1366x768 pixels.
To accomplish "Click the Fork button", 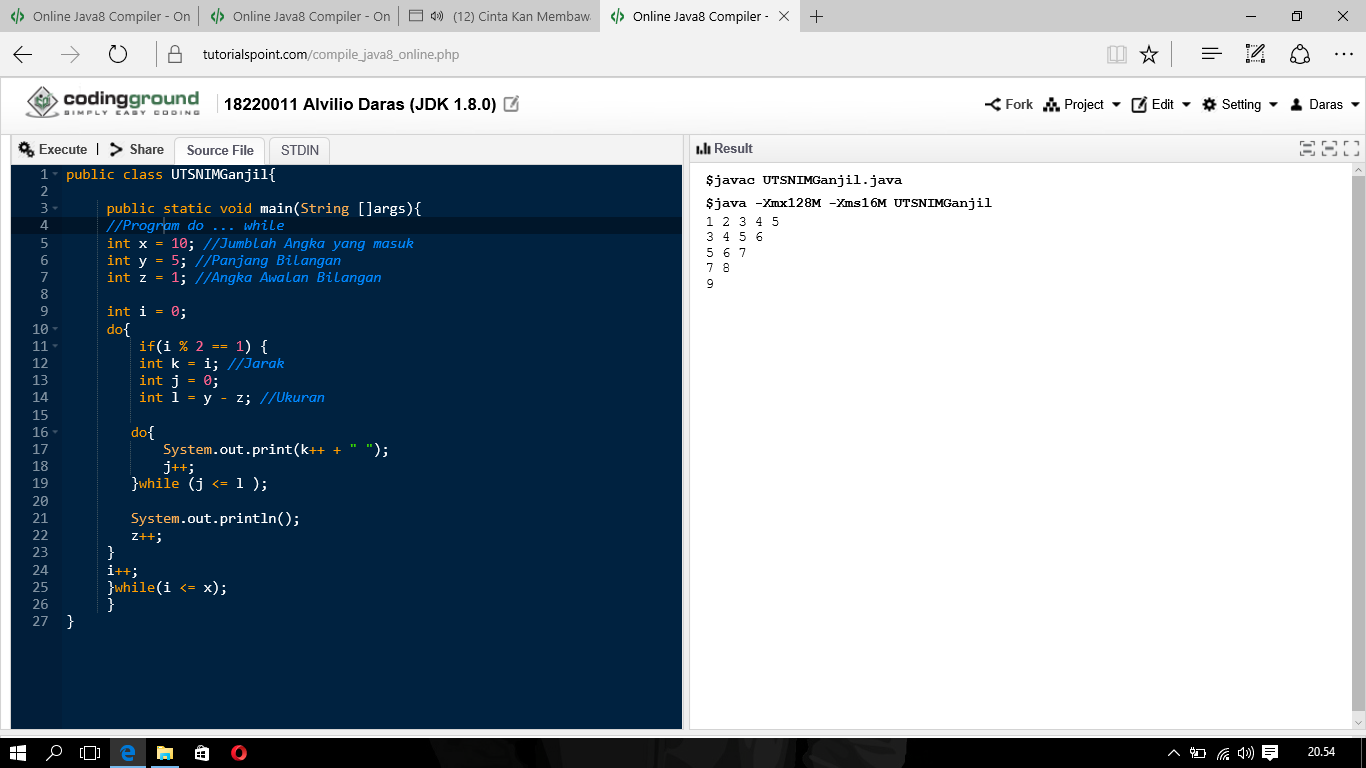I will 1009,104.
